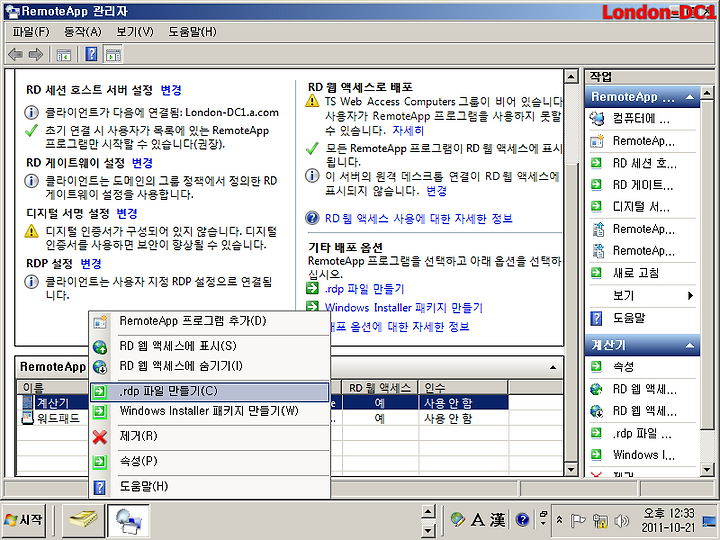This screenshot has height=540, width=720.
Task: Click the Forward arrow toolbar icon
Action: pyautogui.click(x=35, y=55)
